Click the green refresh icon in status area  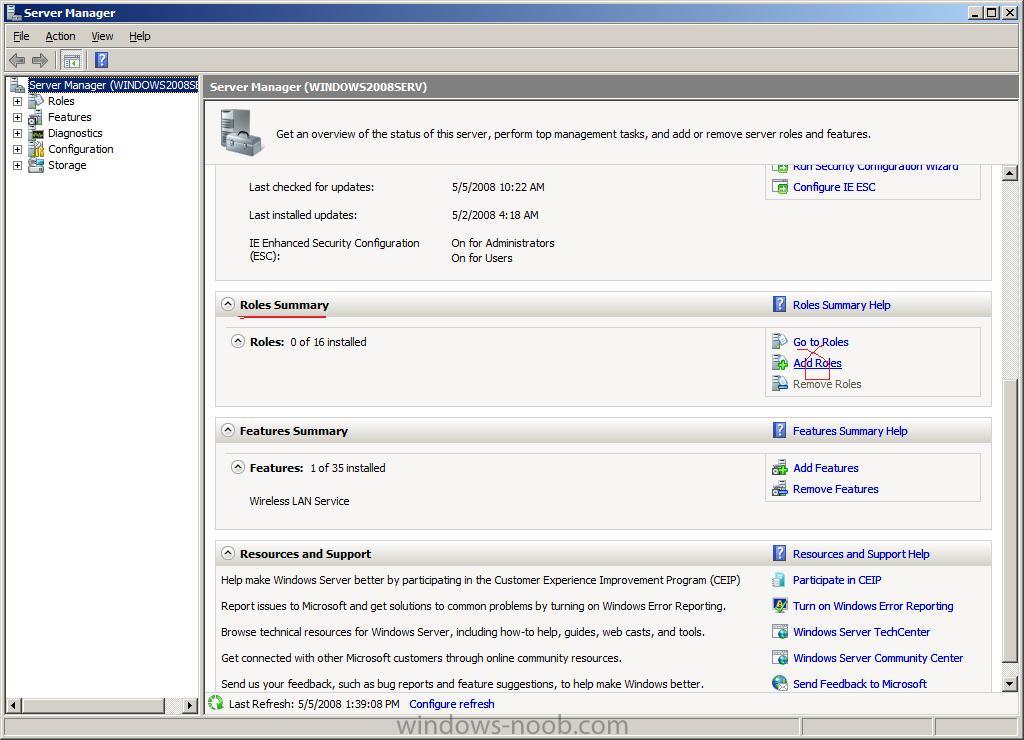pyautogui.click(x=216, y=703)
